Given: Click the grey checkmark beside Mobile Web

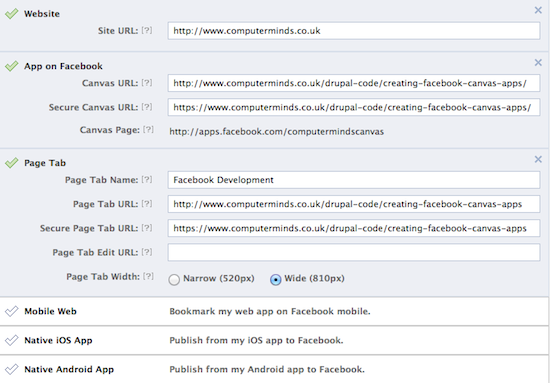Looking at the screenshot, I should tap(12, 311).
